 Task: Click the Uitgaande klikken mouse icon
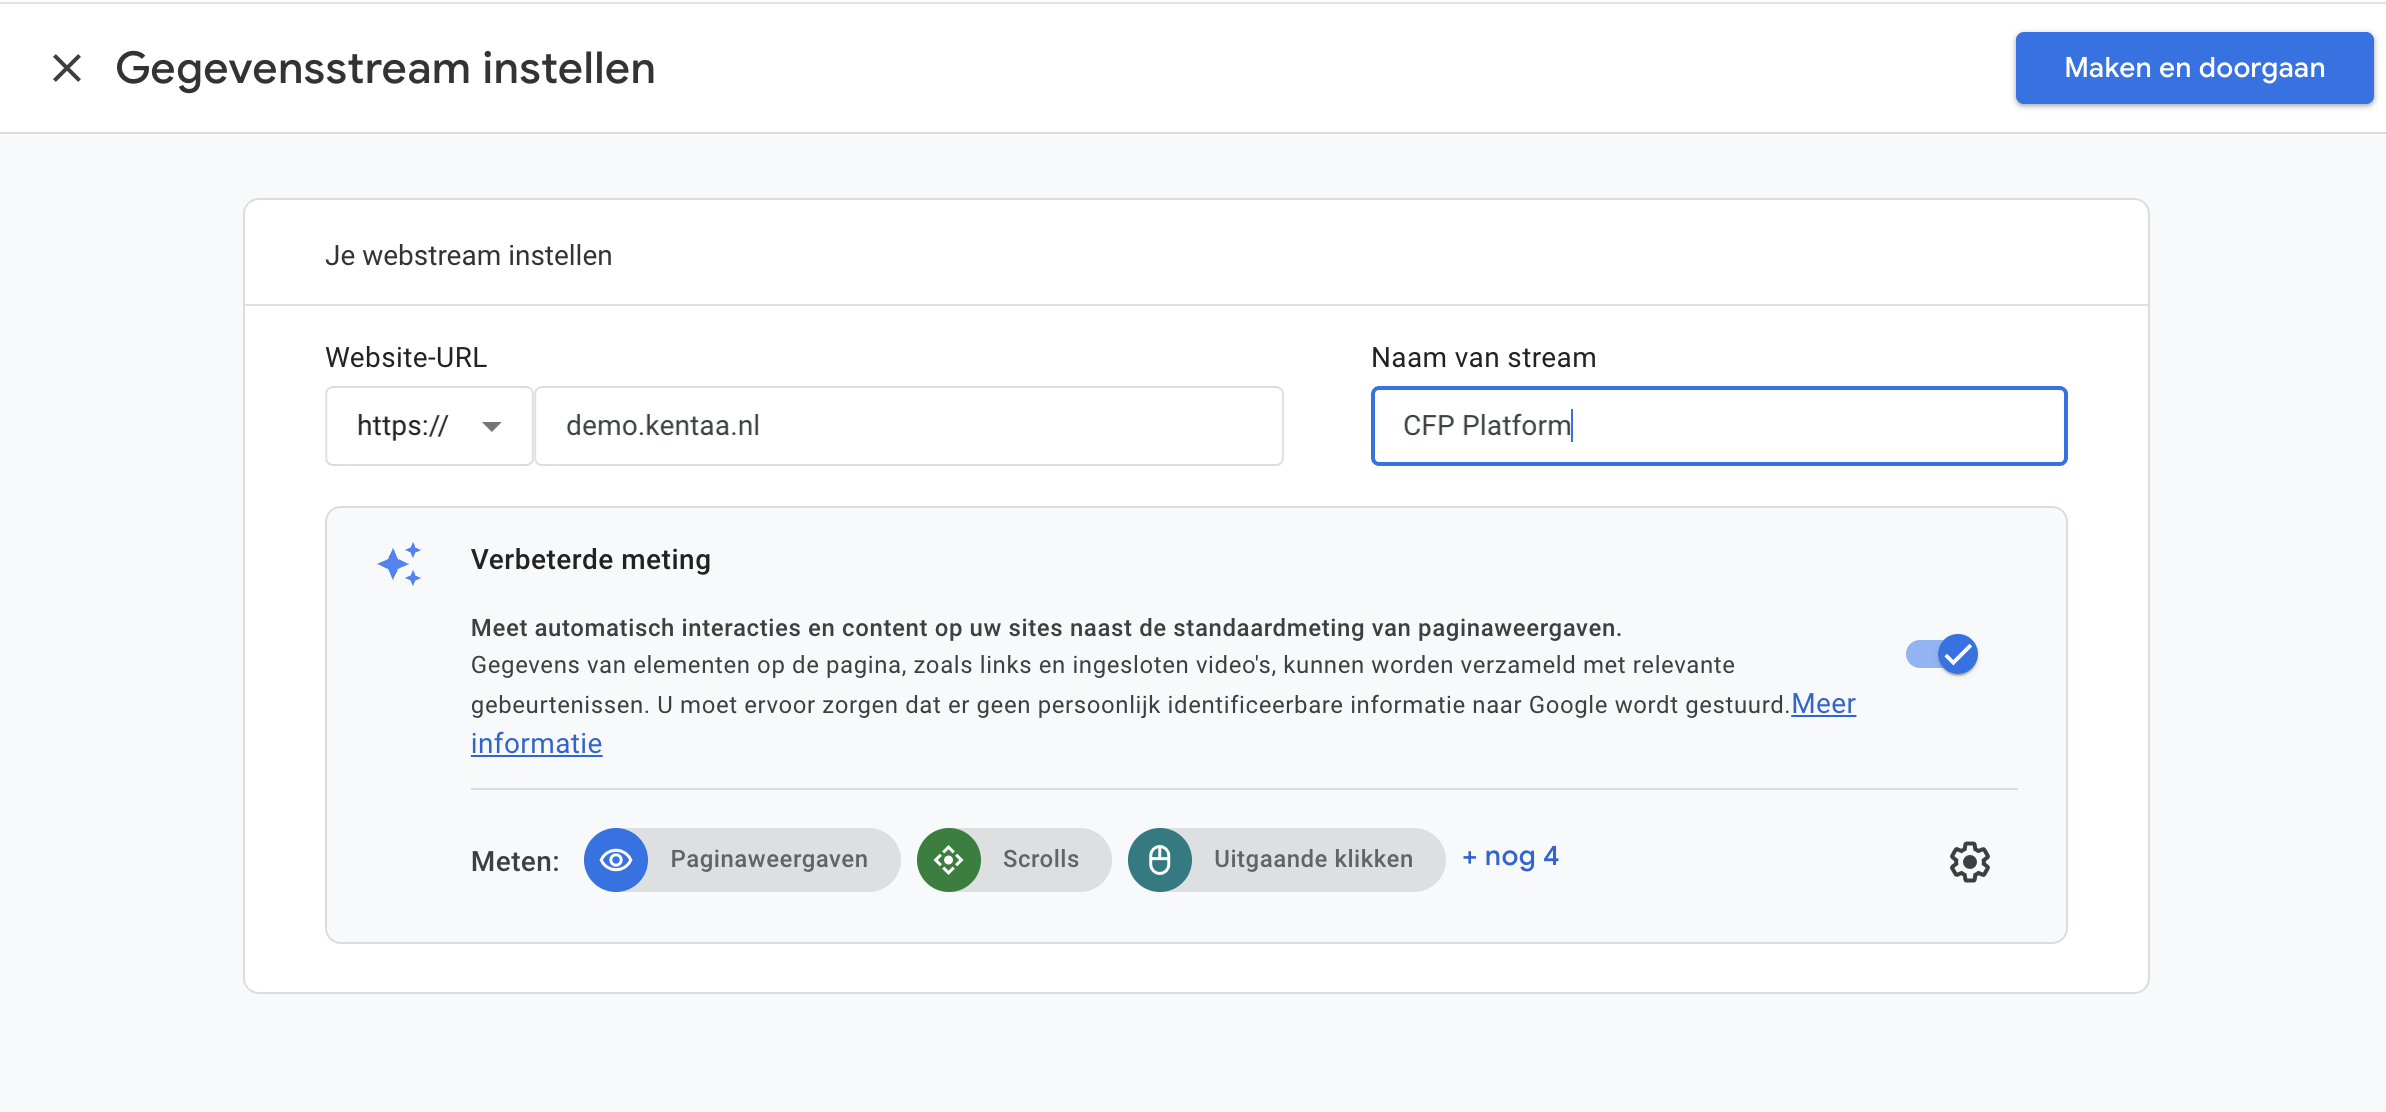click(1160, 860)
